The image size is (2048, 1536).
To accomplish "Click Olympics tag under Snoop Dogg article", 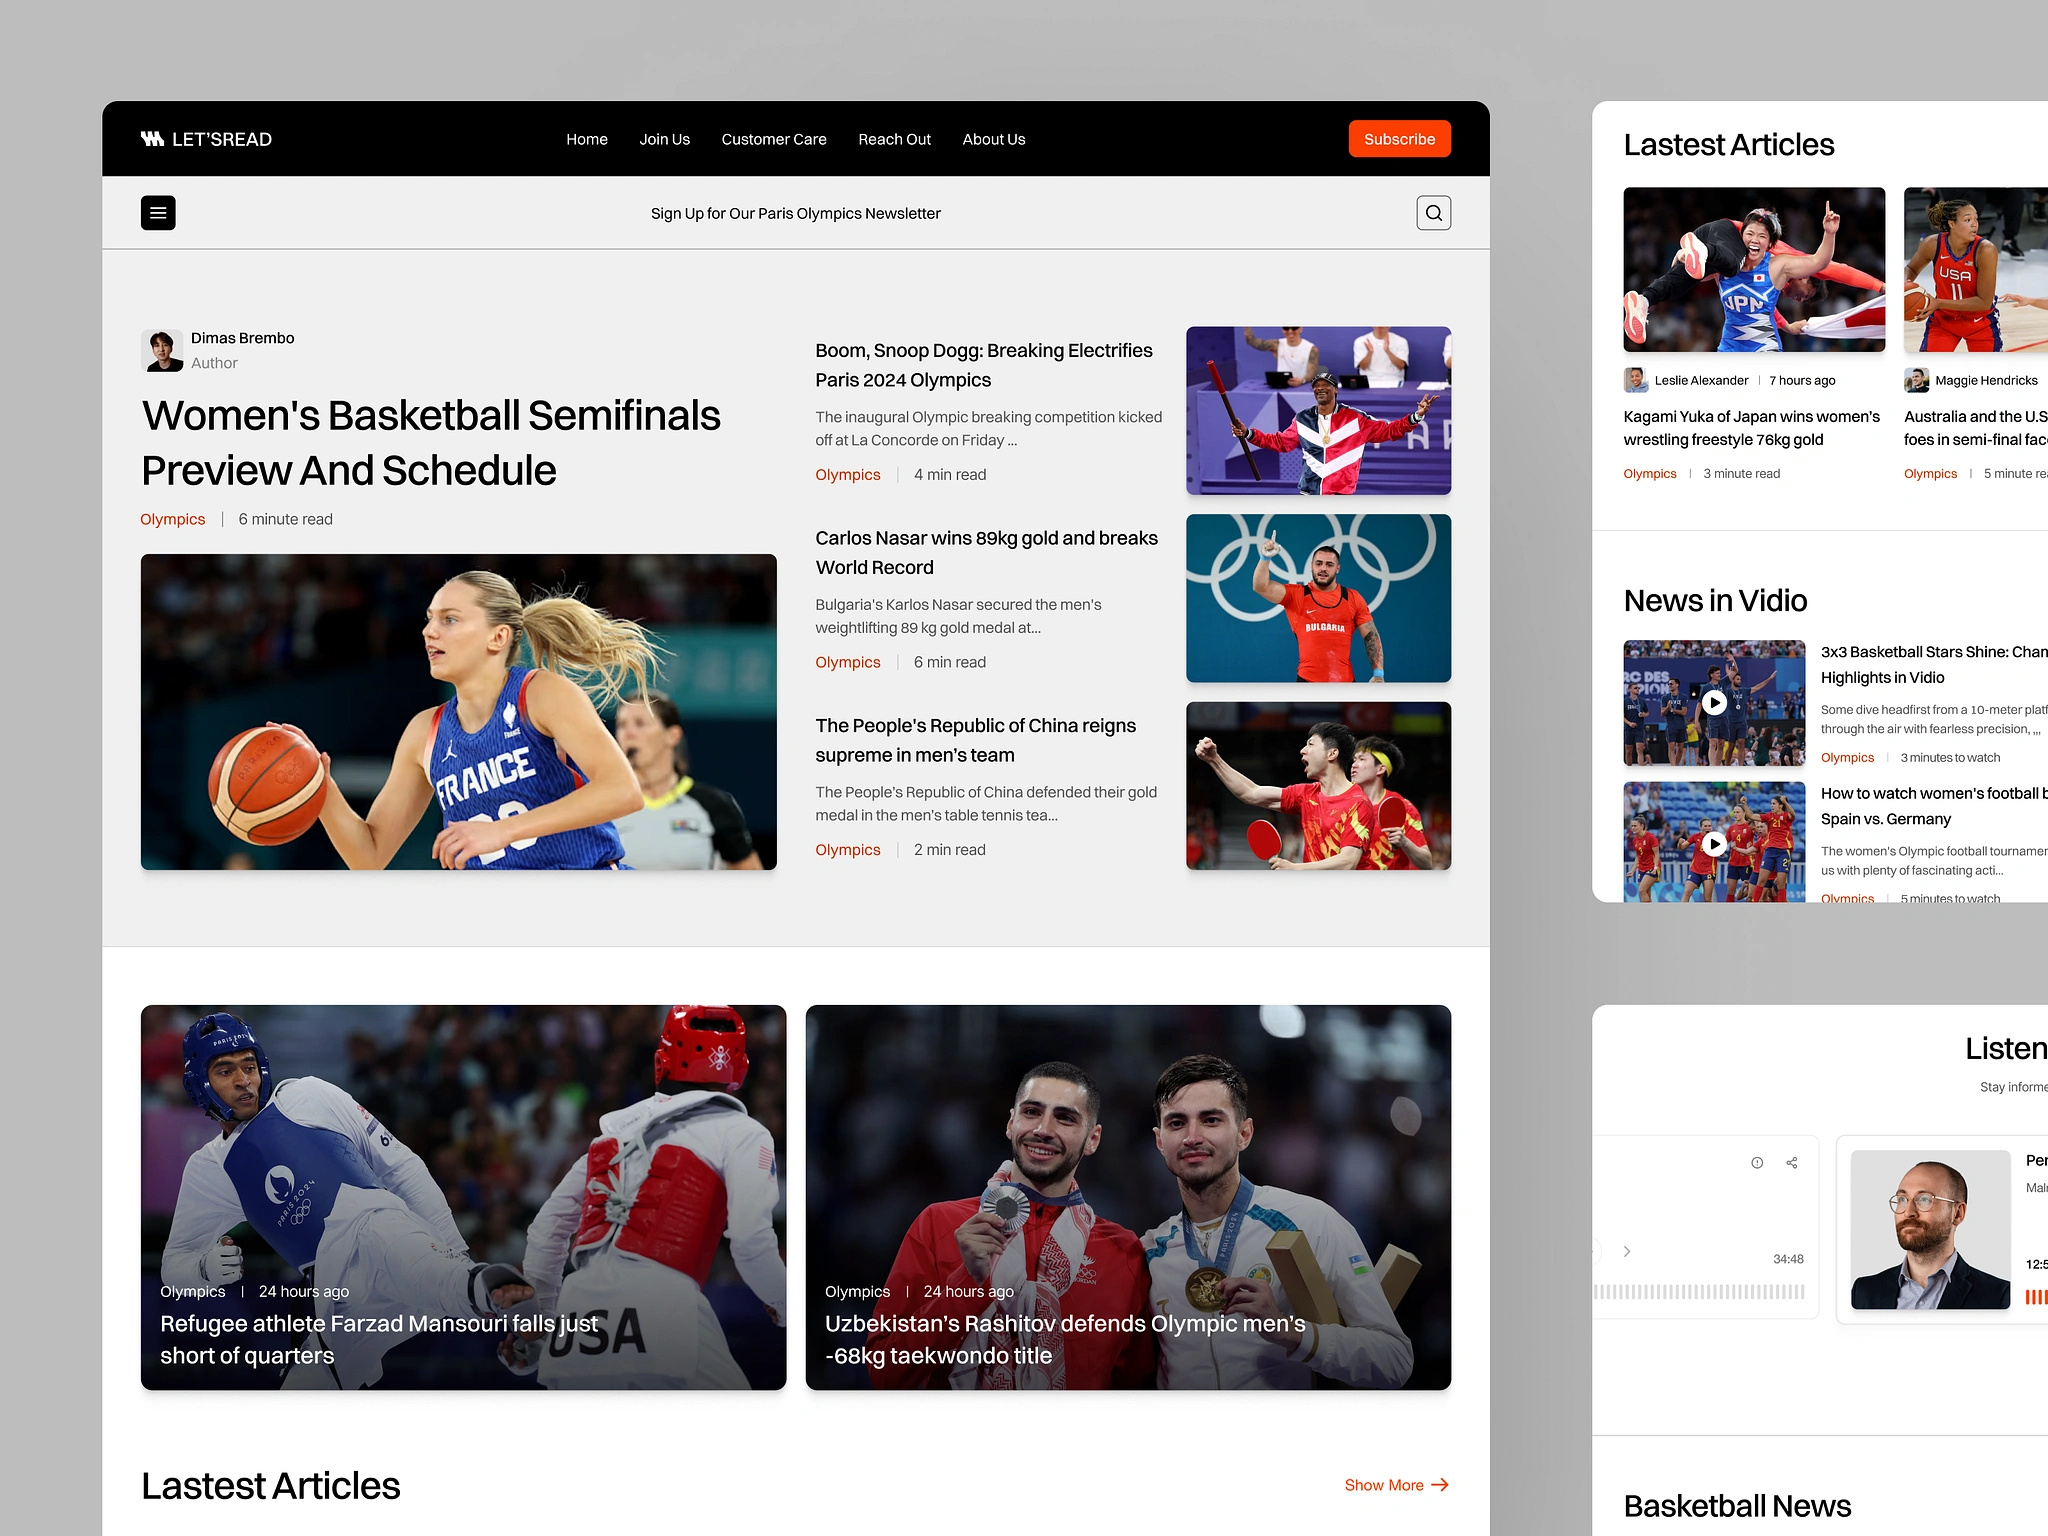I will (x=848, y=475).
